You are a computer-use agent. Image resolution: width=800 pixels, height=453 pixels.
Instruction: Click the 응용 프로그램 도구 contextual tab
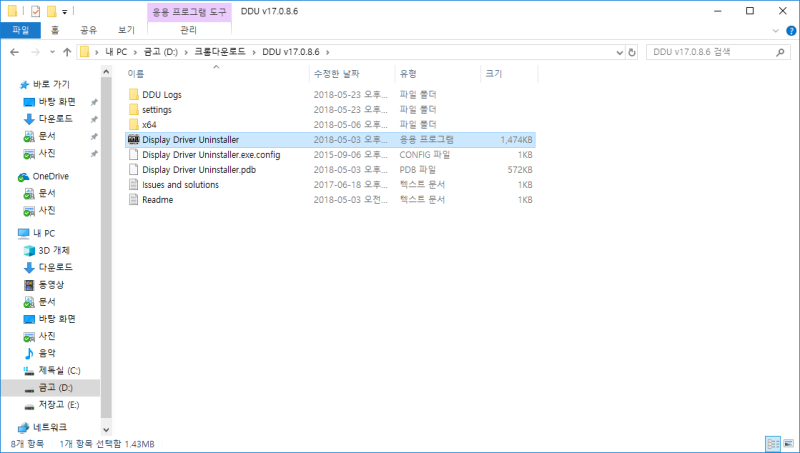189,11
